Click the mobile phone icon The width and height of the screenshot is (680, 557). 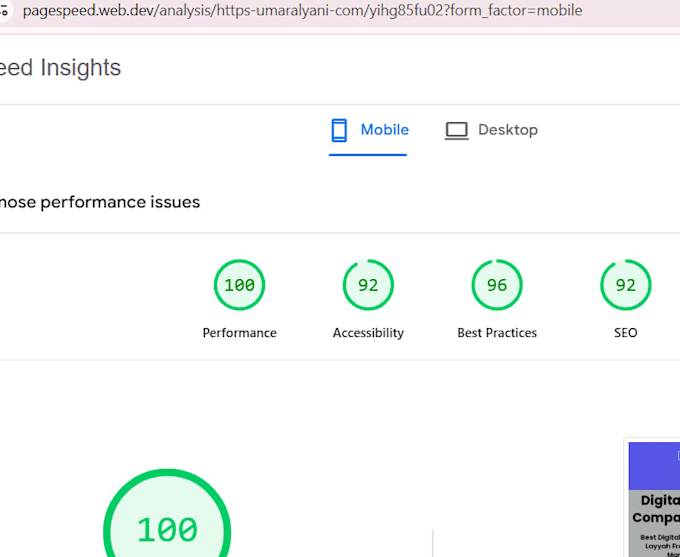(x=339, y=130)
